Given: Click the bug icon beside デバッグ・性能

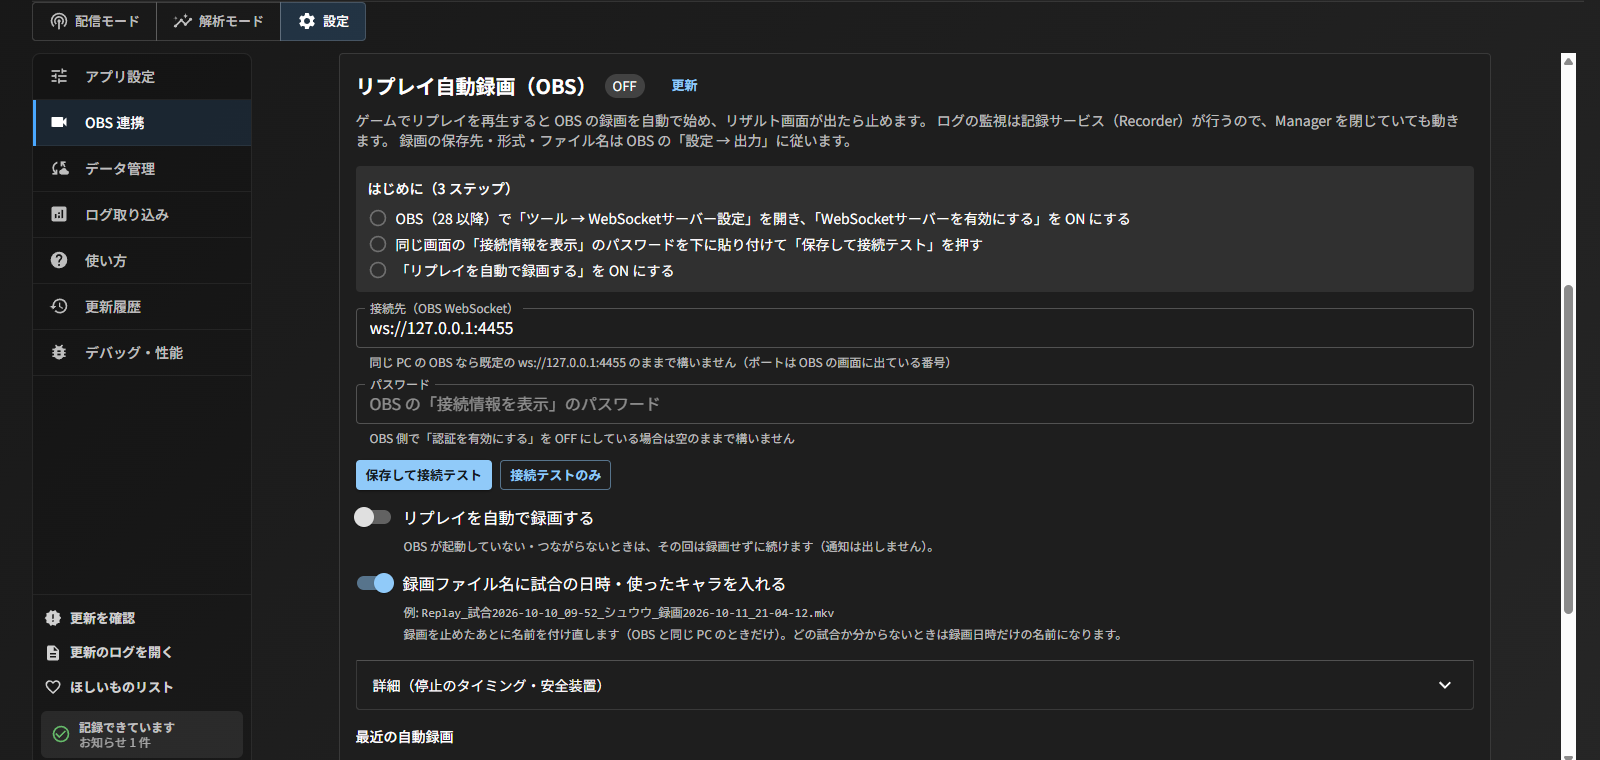Looking at the screenshot, I should click(59, 352).
